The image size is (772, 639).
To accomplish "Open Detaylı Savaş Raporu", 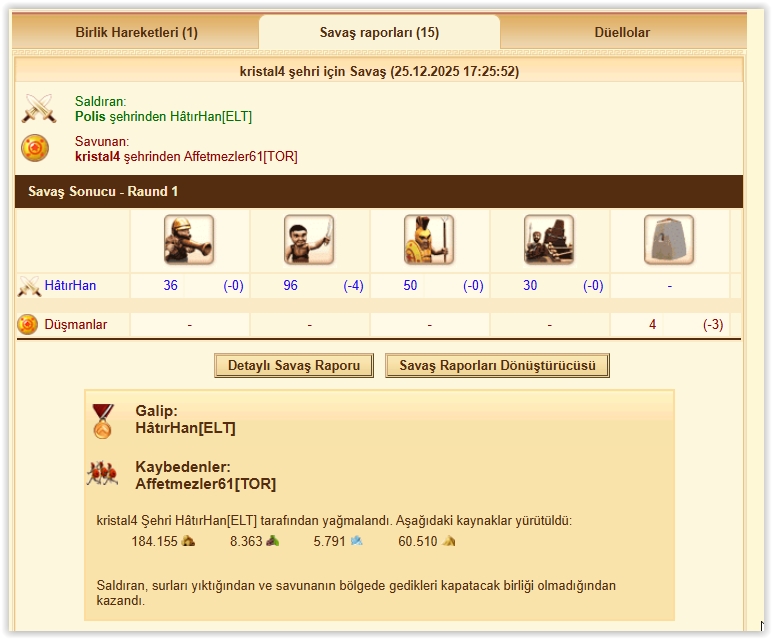I will [x=294, y=366].
